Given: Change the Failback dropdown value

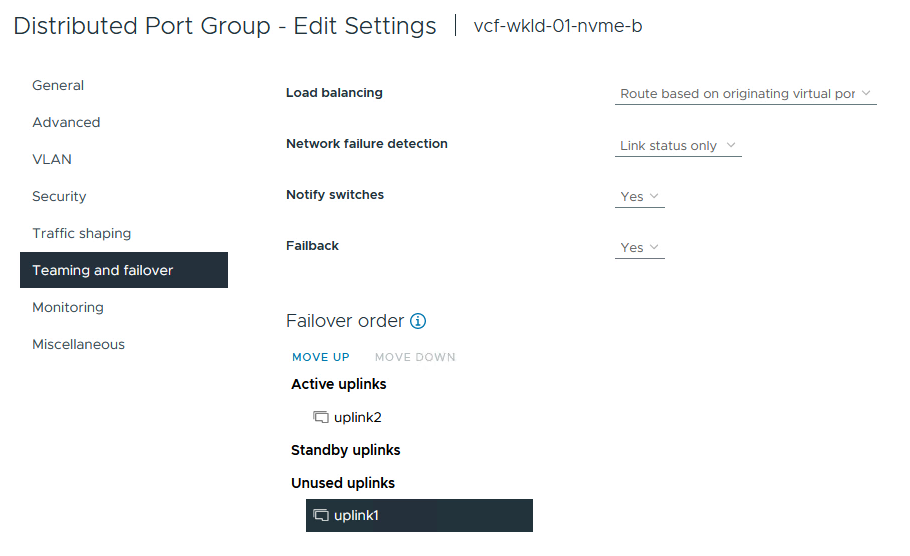Looking at the screenshot, I should pos(640,248).
